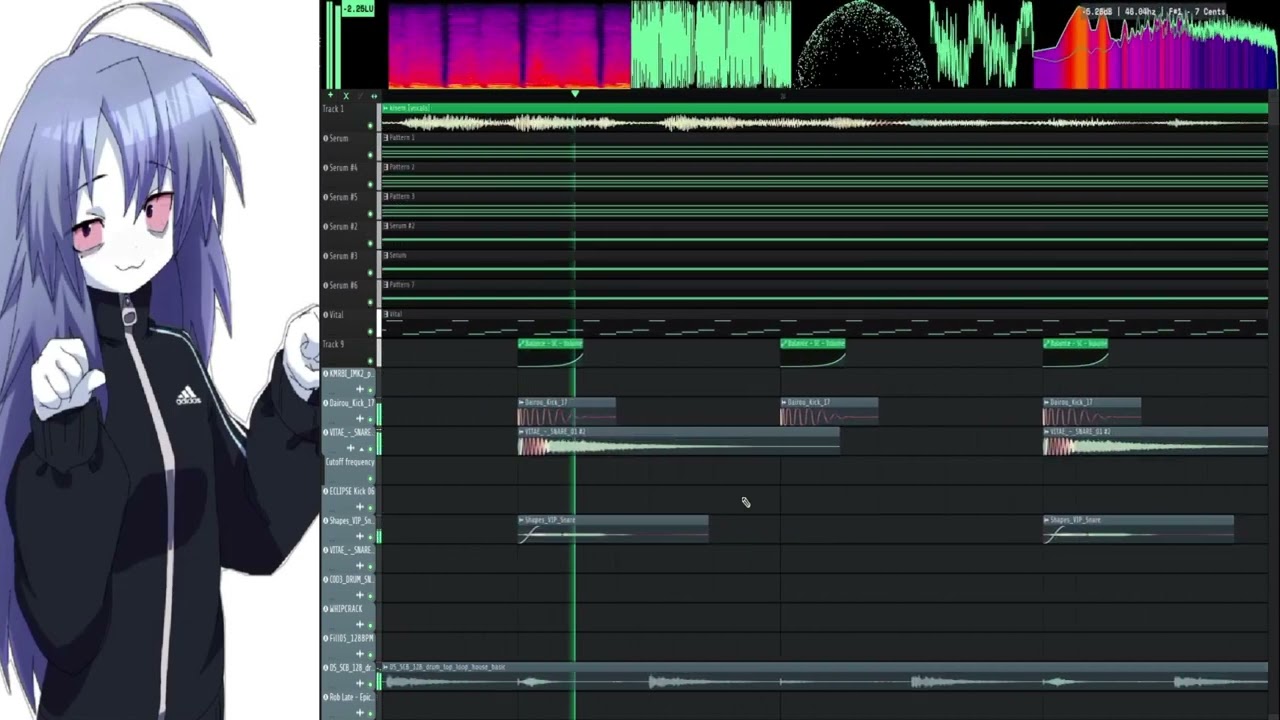This screenshot has height=720, width=1280.
Task: Select the Track 9 header label
Action: coord(333,344)
